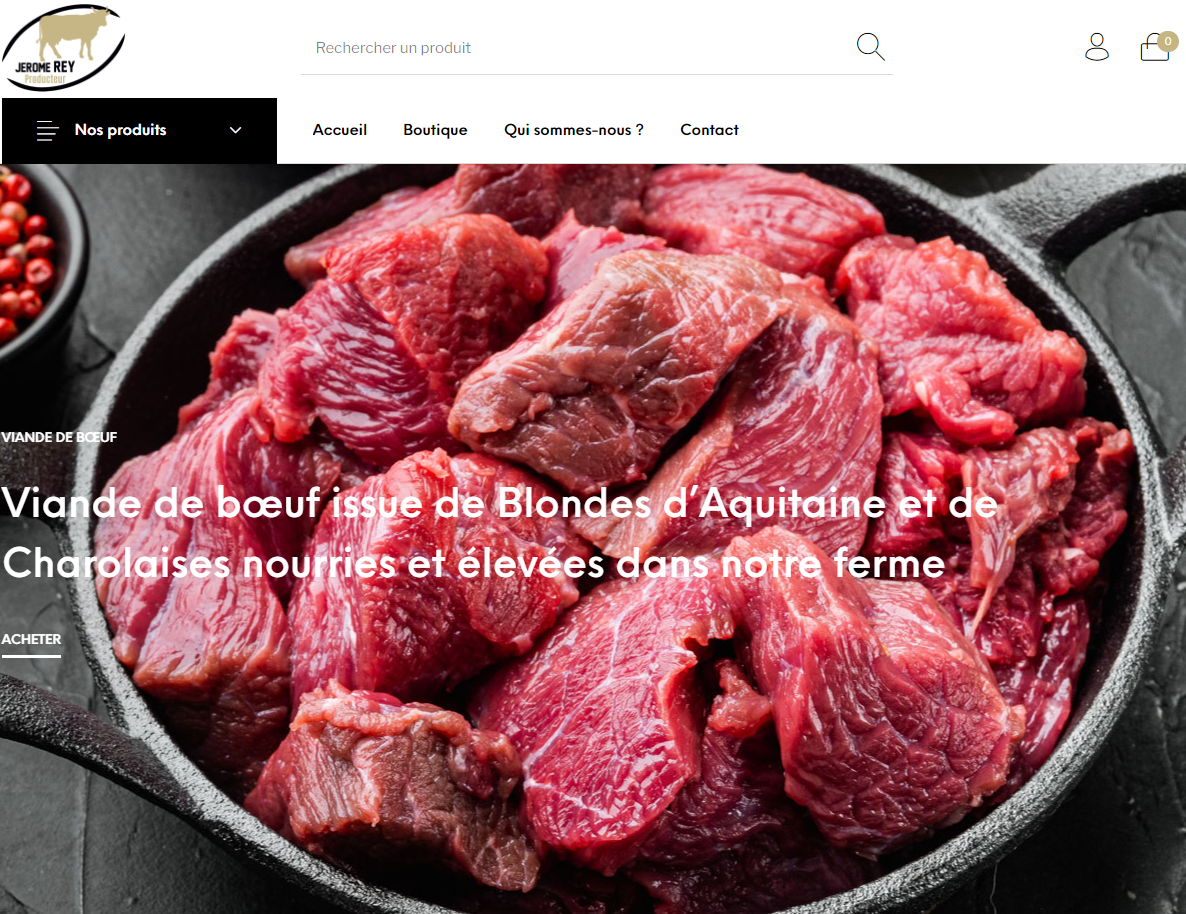1186x914 pixels.
Task: Click the ACHETER link on the banner
Action: tap(31, 640)
